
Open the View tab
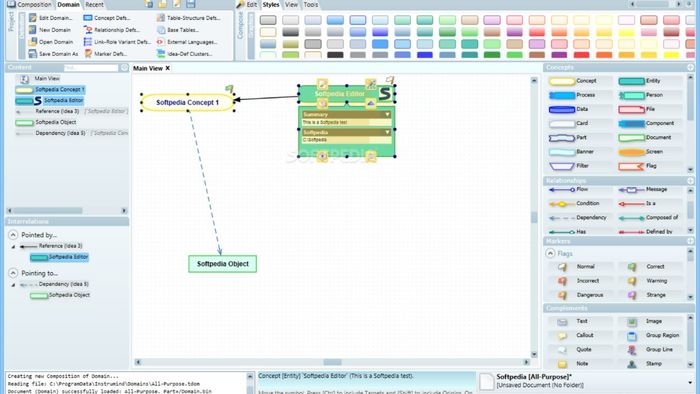[x=291, y=4]
